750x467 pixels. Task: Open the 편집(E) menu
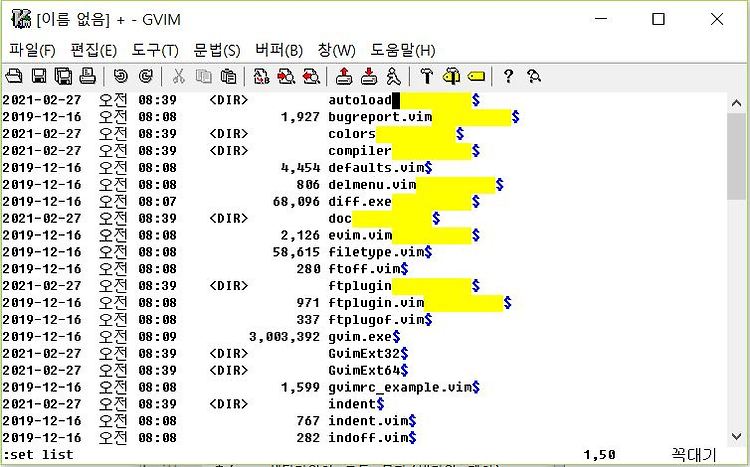(x=94, y=50)
